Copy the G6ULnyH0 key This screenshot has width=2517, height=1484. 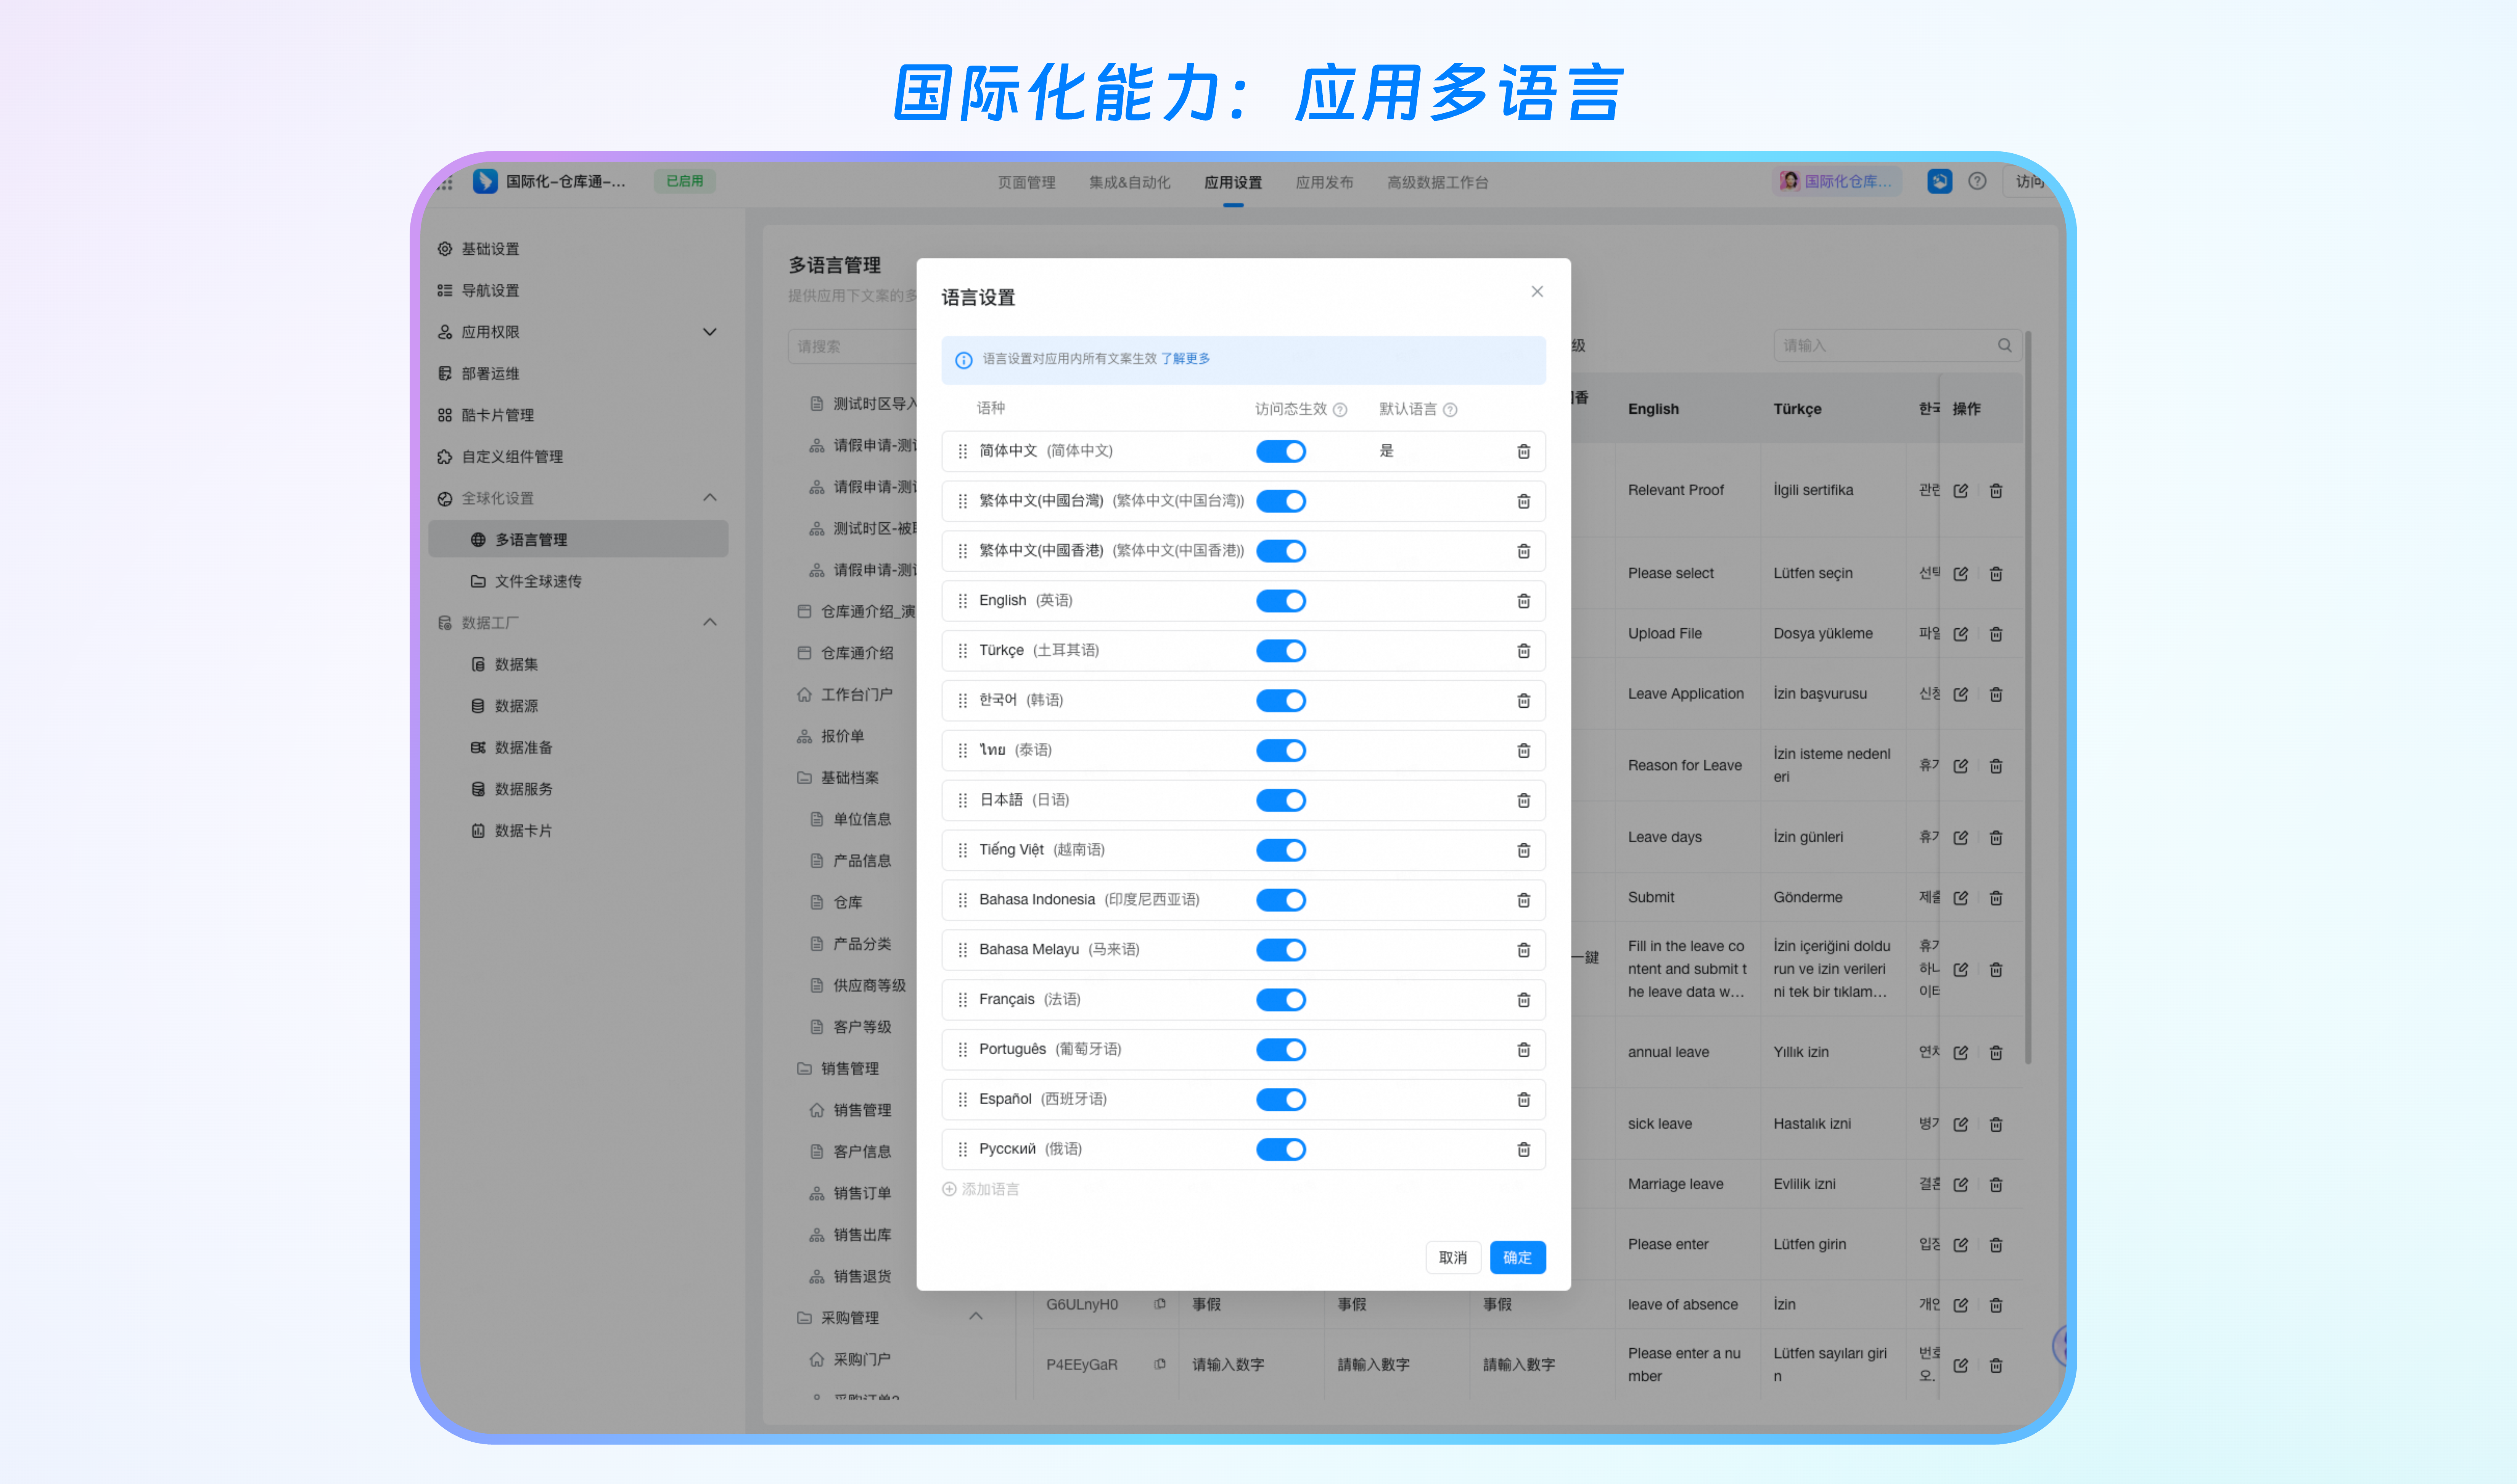1159,1304
